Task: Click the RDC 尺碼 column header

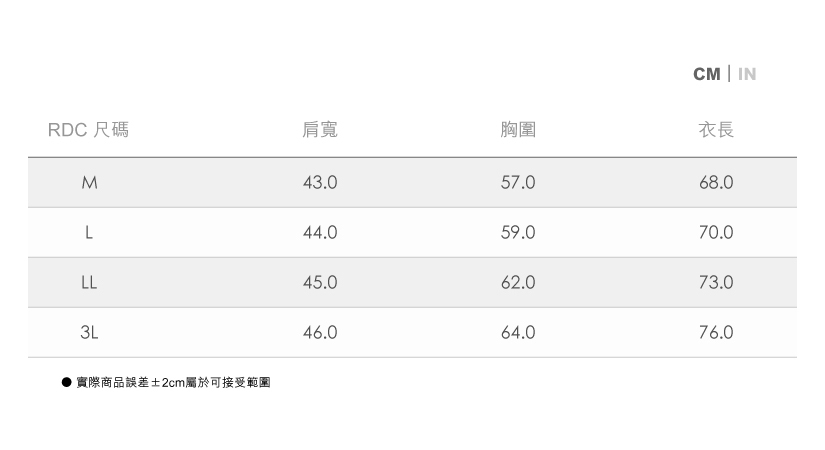Action: pyautogui.click(x=88, y=130)
